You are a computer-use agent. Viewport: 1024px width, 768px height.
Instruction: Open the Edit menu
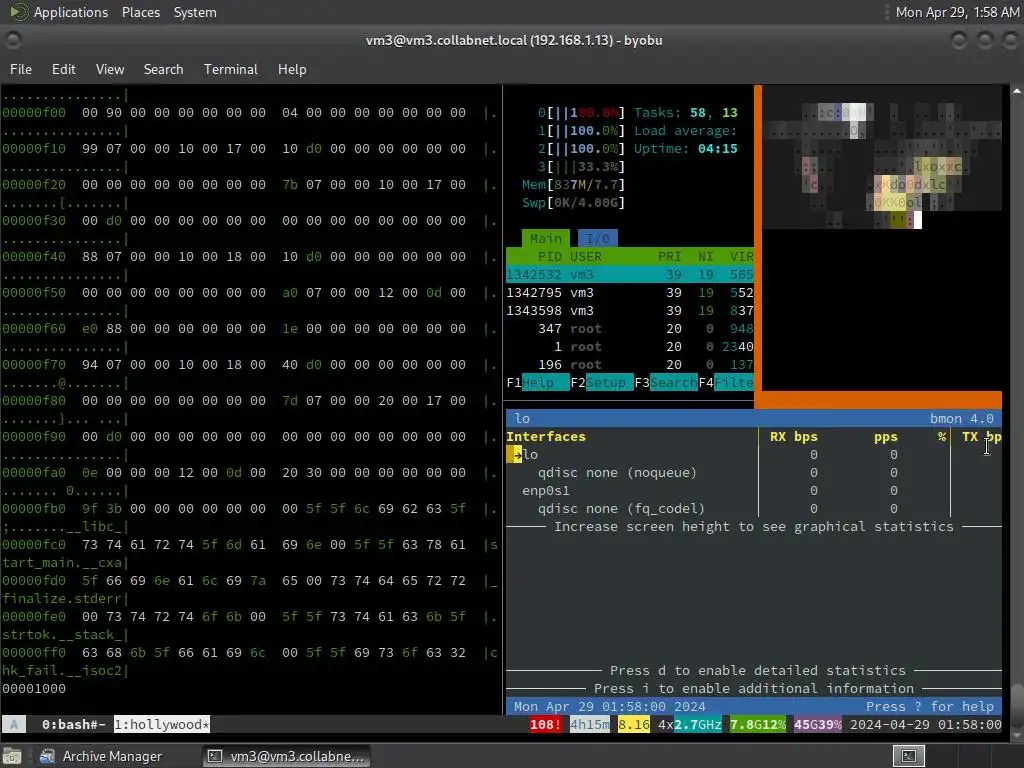[x=63, y=69]
